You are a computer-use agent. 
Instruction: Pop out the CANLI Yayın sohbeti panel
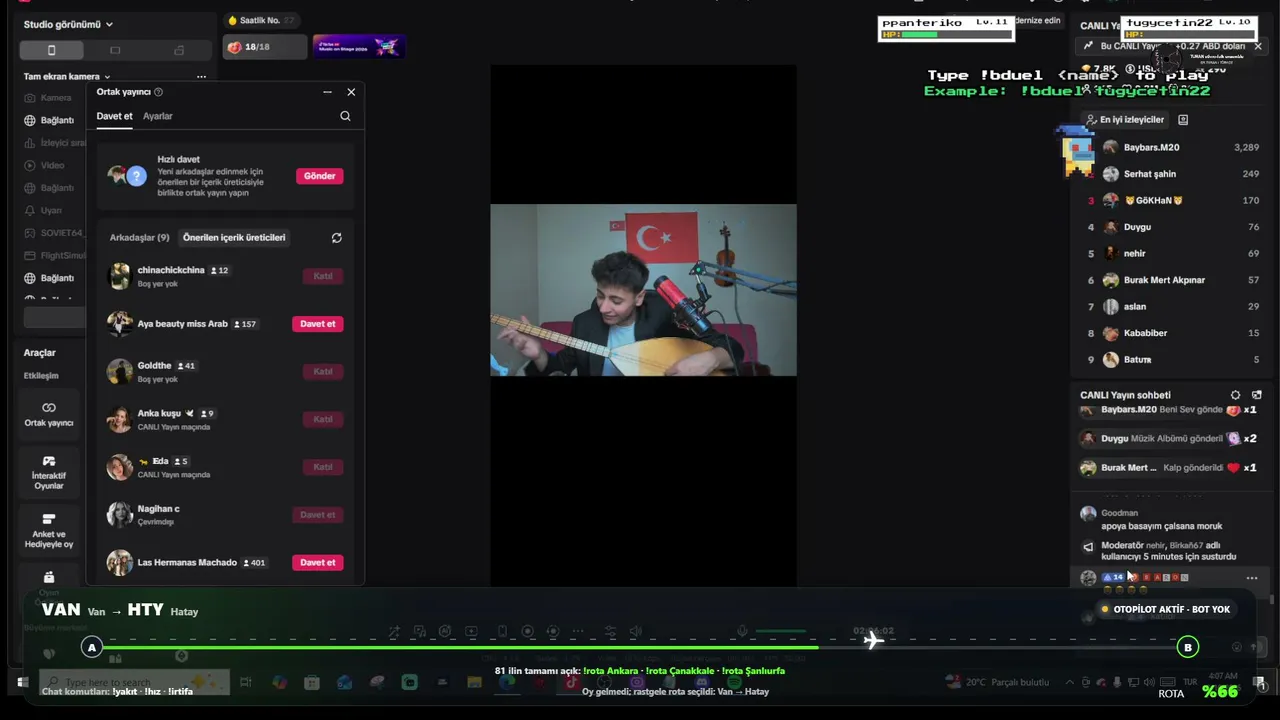coord(1257,395)
